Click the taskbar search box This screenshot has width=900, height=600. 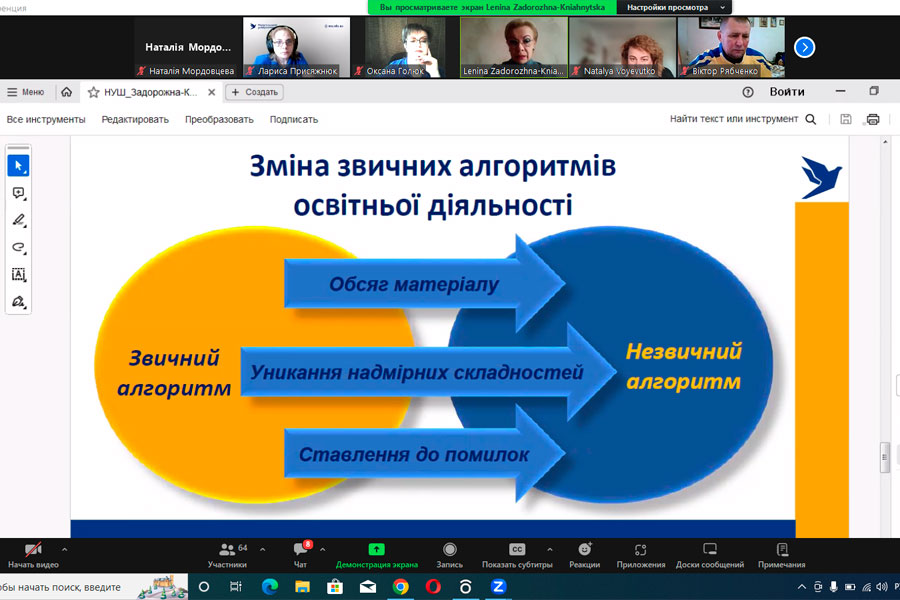click(92, 586)
